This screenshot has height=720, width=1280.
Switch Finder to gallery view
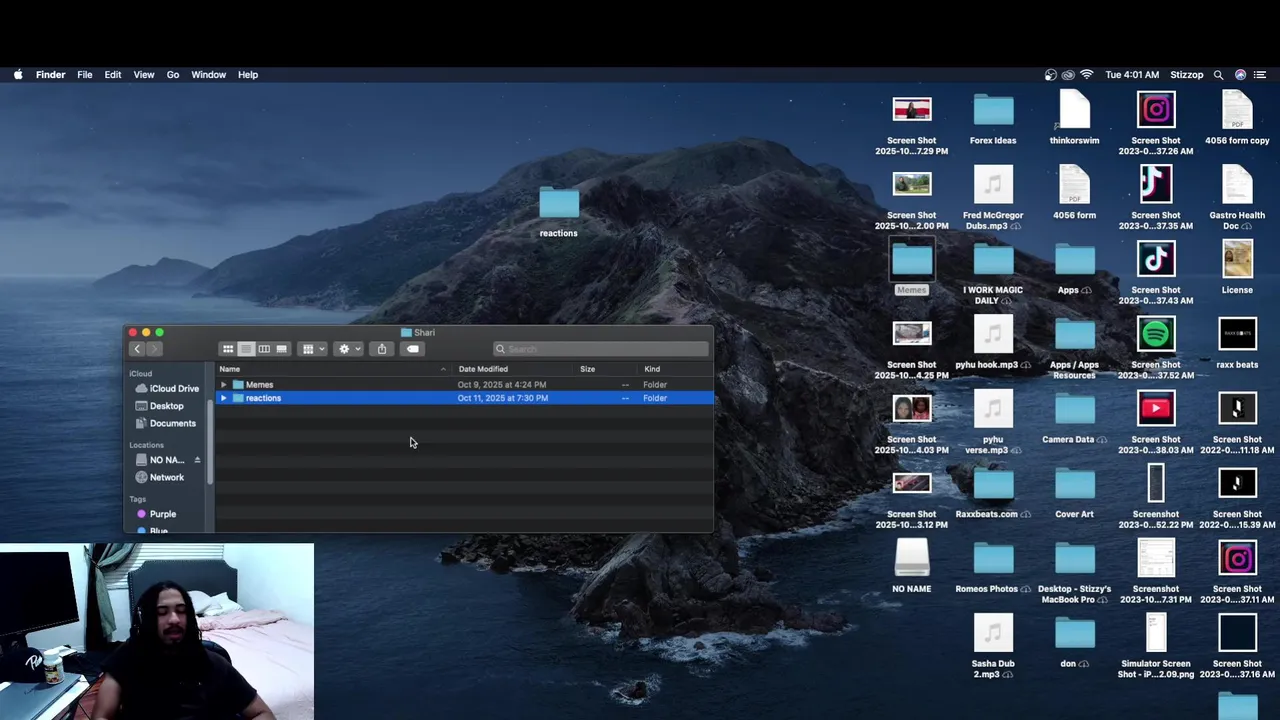tap(282, 349)
